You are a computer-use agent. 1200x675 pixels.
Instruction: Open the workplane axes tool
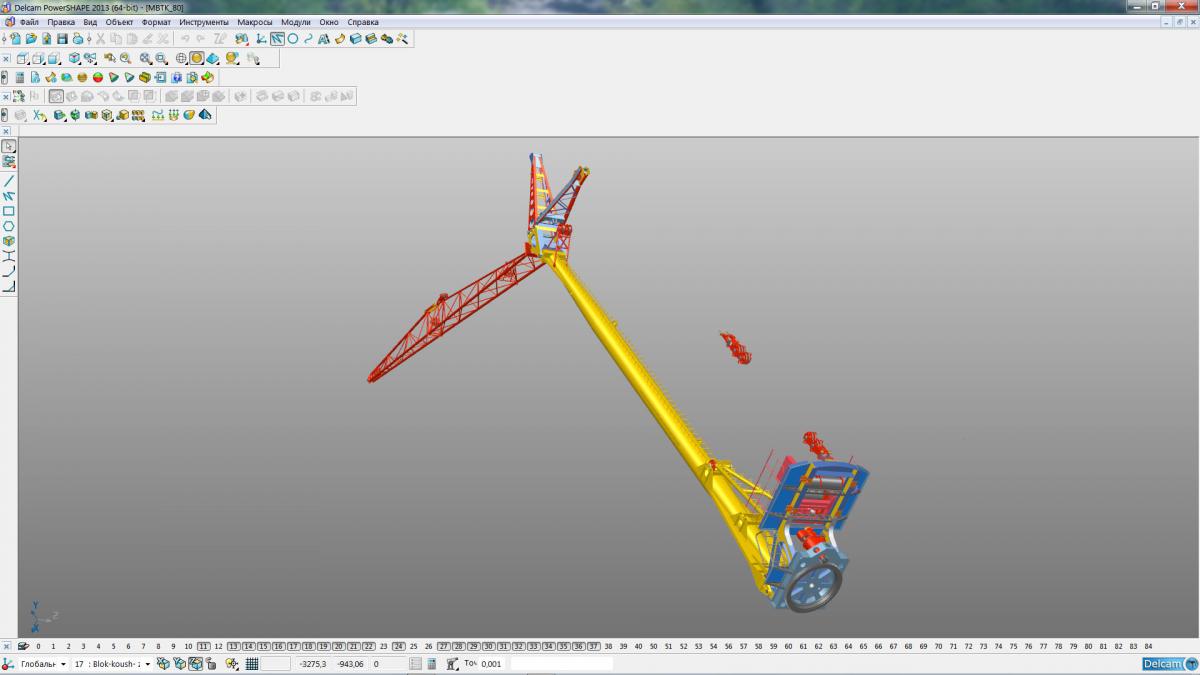click(260, 39)
